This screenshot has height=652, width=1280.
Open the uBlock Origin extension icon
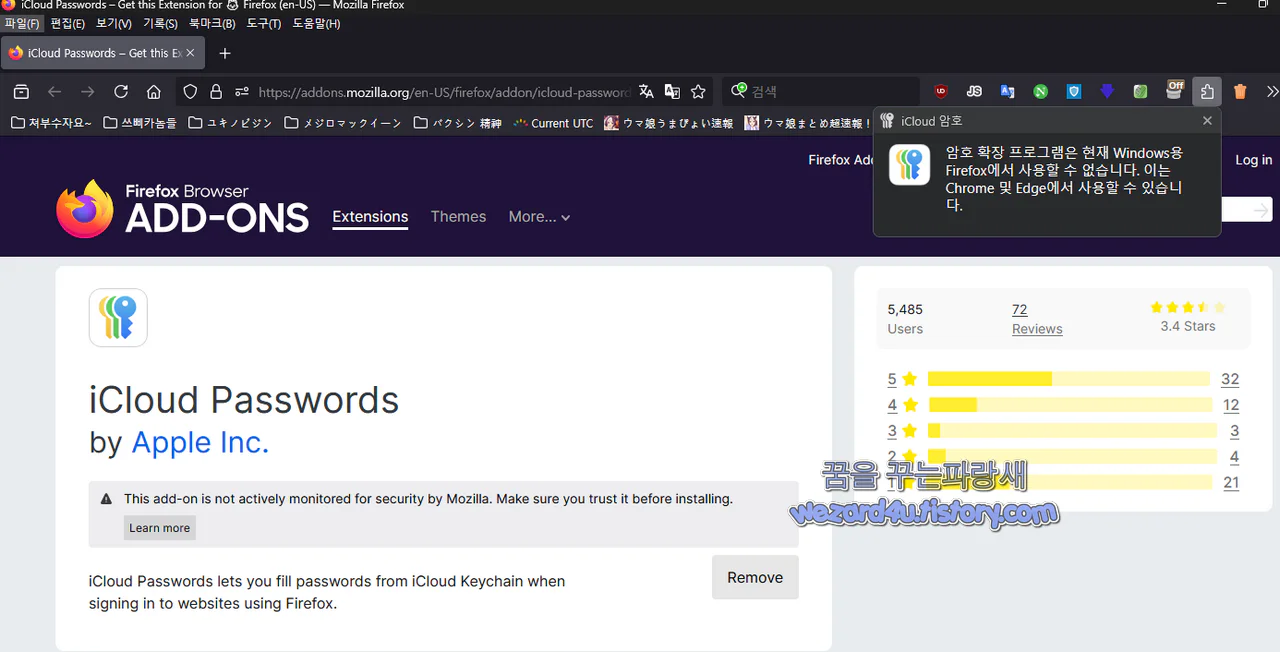941,92
